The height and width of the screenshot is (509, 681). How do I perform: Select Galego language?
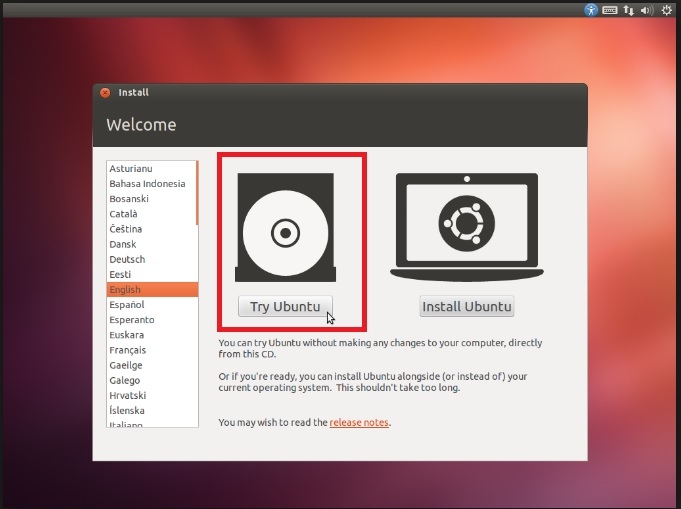[152, 380]
